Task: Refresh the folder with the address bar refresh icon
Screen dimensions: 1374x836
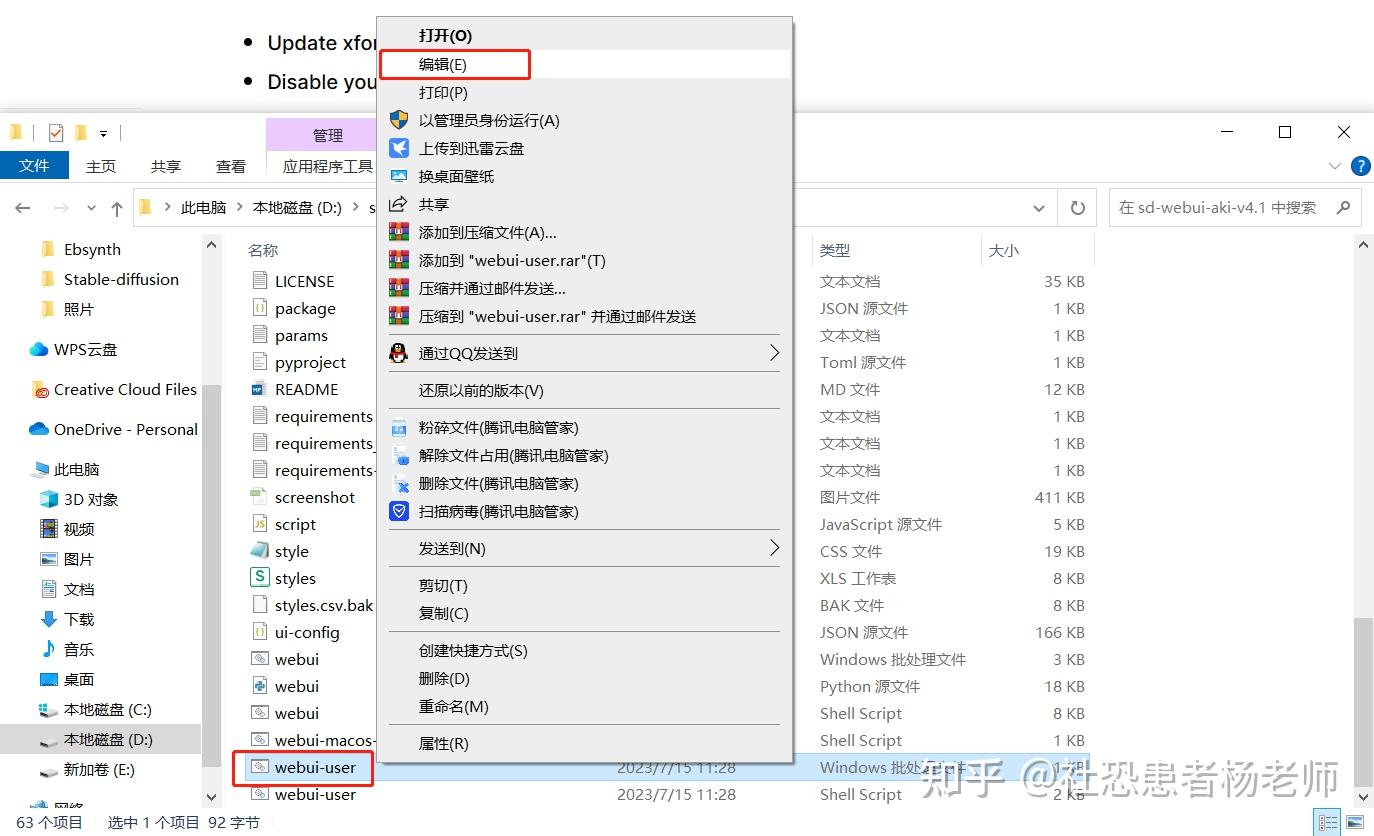Action: pos(1077,207)
